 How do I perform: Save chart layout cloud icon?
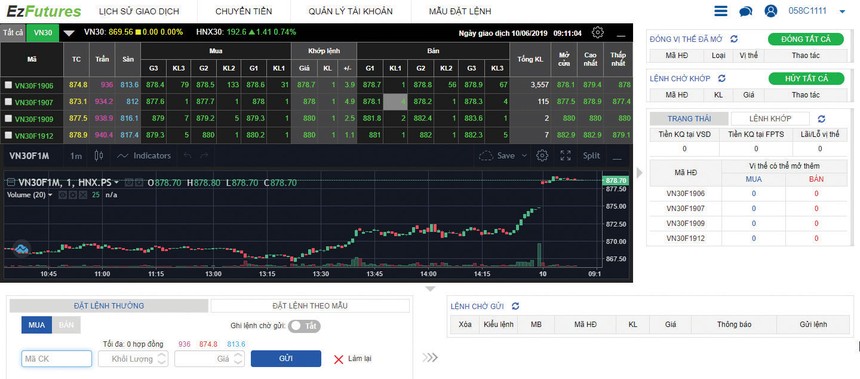(486, 156)
